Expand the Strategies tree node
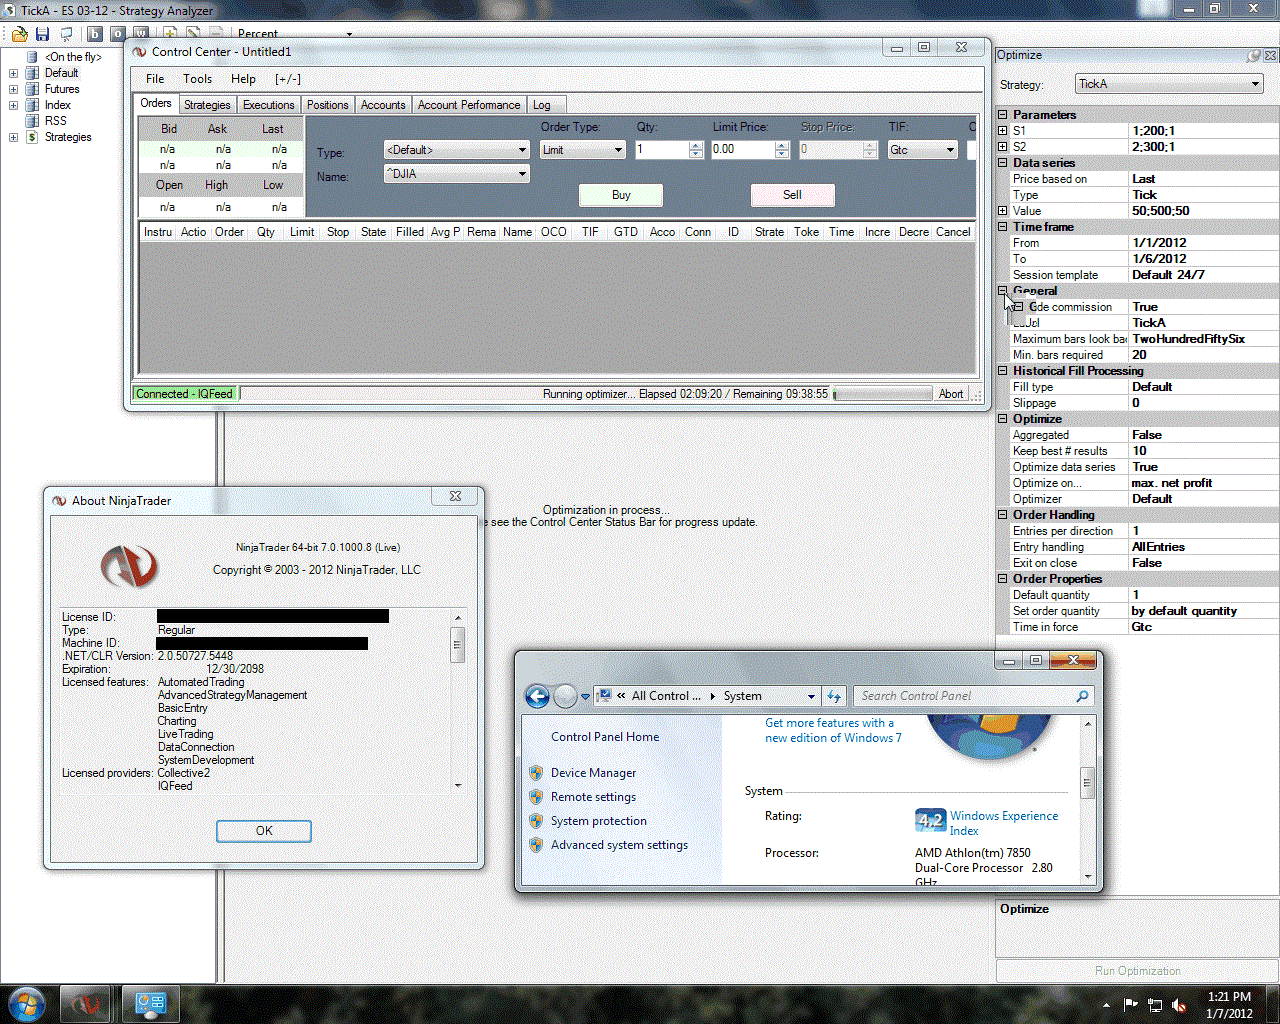This screenshot has height=1024, width=1280. 13,137
